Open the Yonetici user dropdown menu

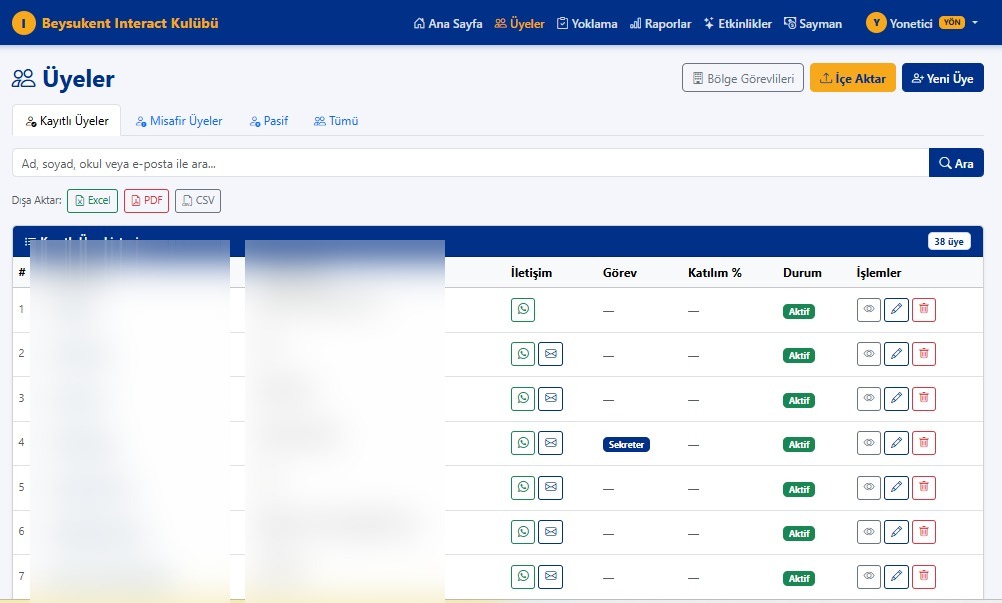point(922,23)
